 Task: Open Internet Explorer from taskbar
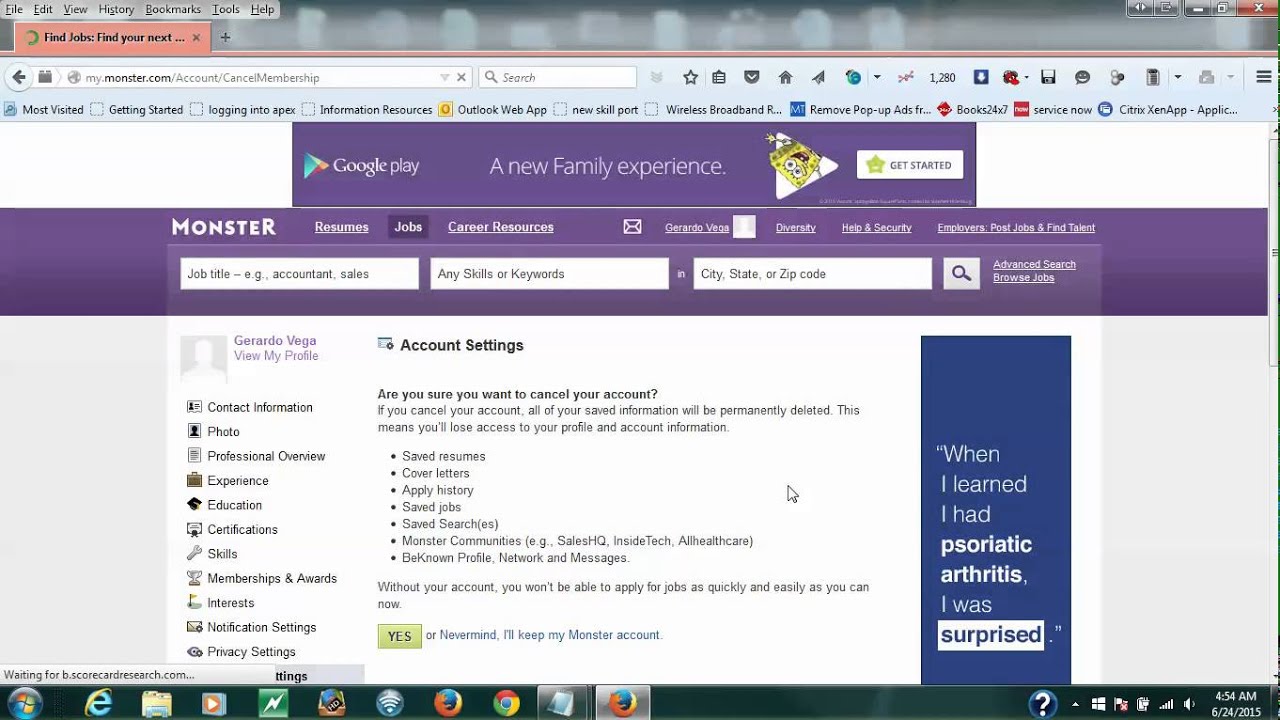coord(99,703)
